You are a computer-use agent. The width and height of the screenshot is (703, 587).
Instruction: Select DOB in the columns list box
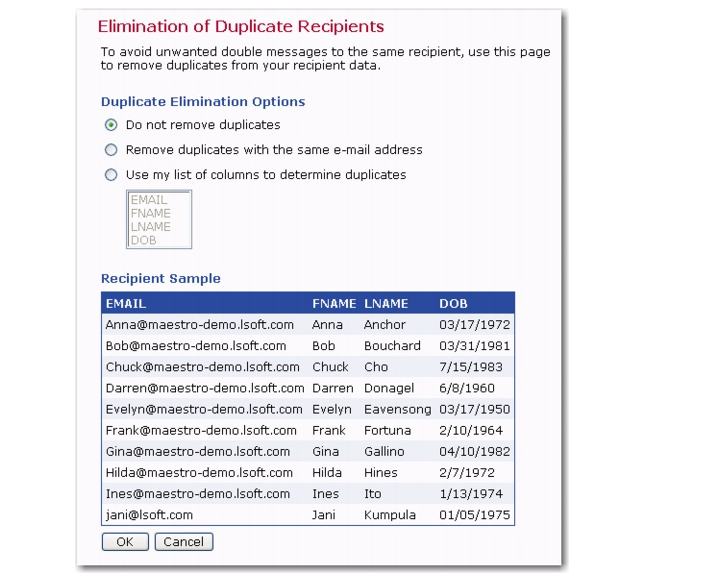[143, 240]
